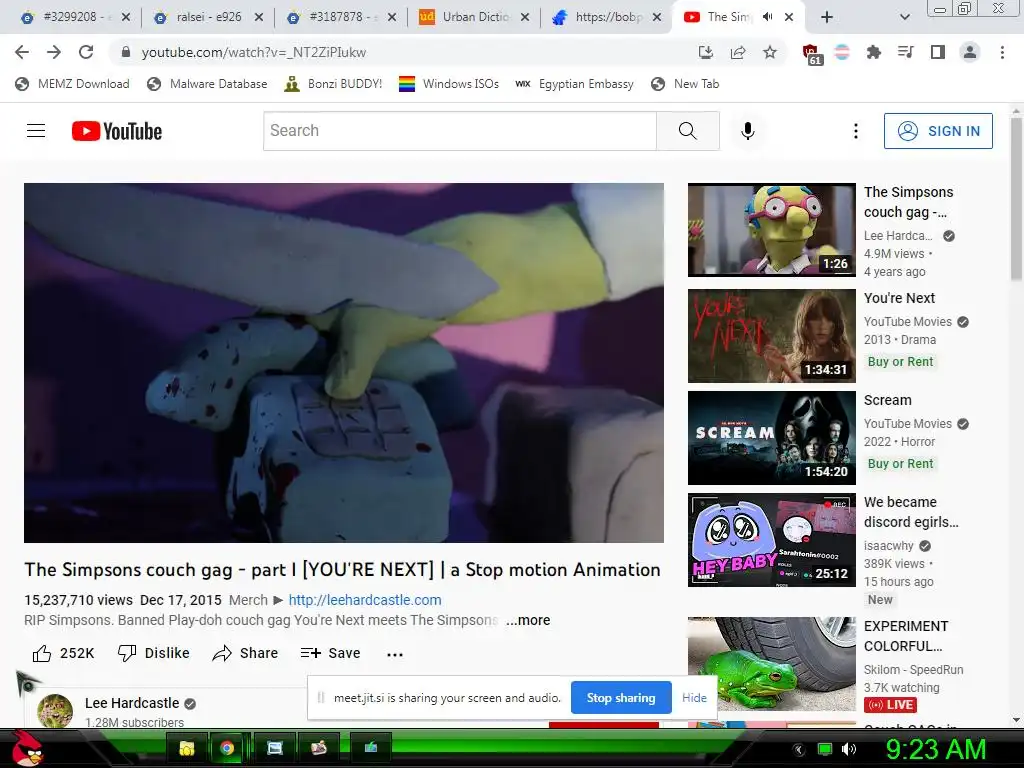The width and height of the screenshot is (1024, 768).
Task: Click the Stop sharing button
Action: [x=621, y=697]
